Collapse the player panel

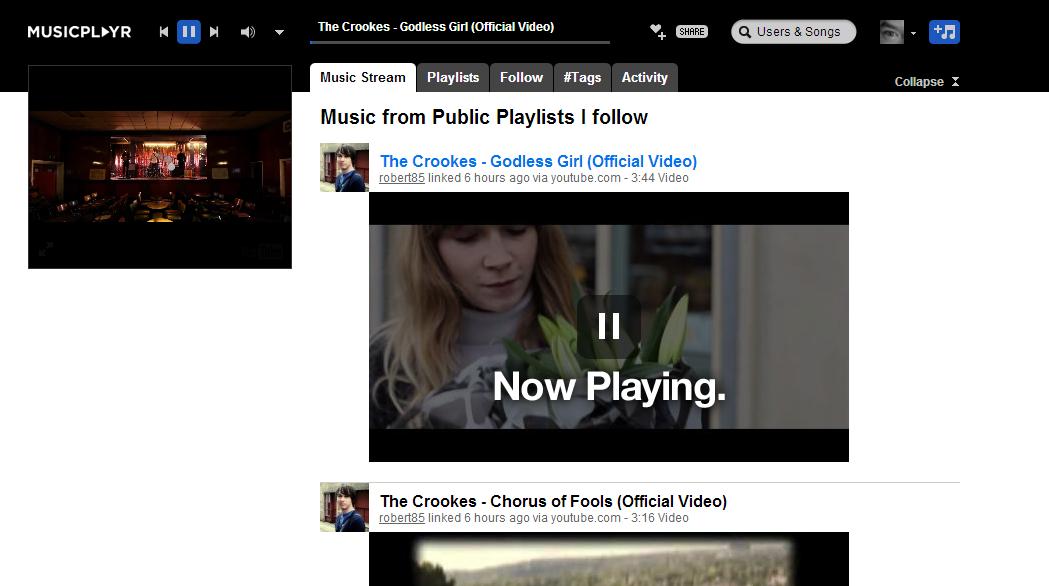pos(927,82)
